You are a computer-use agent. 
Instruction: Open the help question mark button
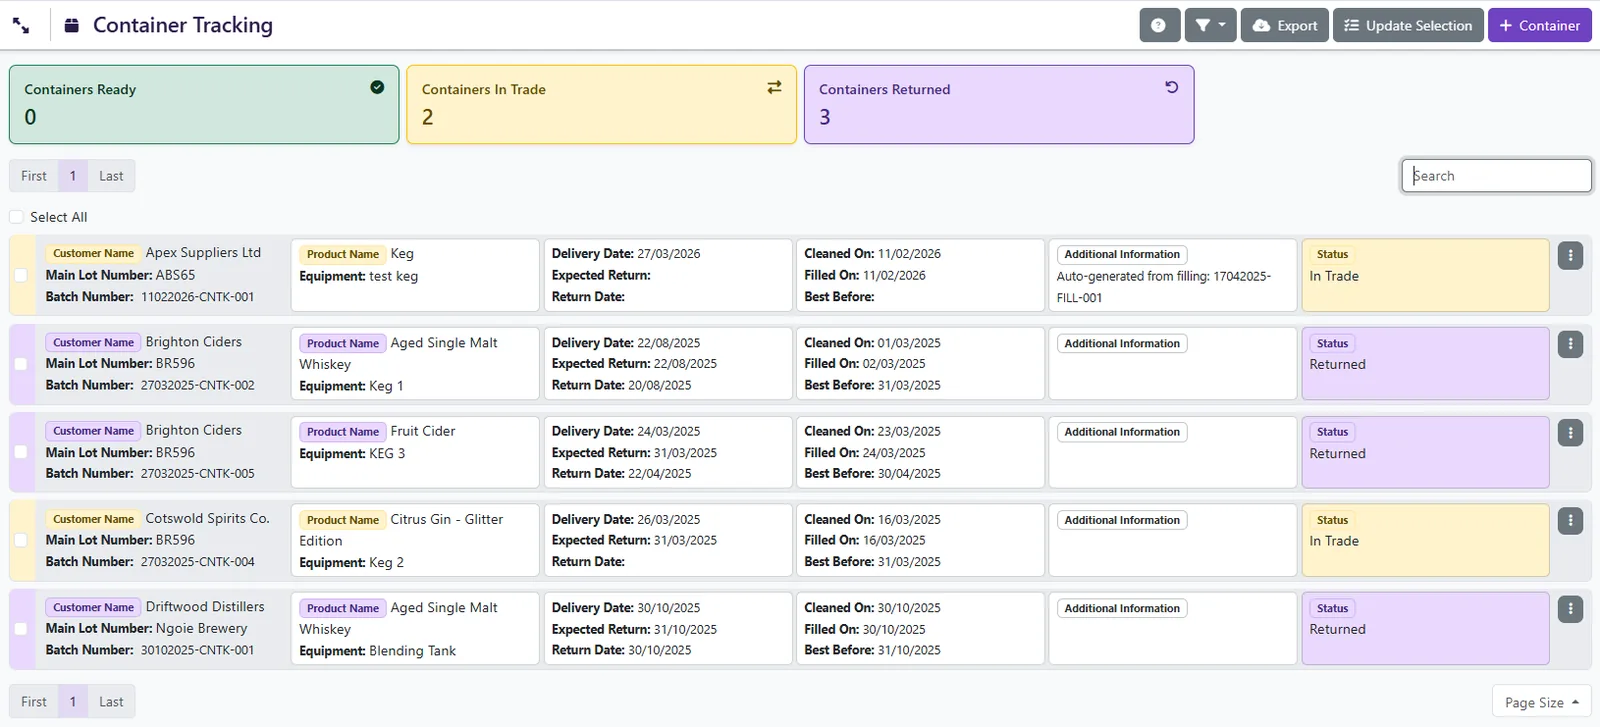point(1159,25)
